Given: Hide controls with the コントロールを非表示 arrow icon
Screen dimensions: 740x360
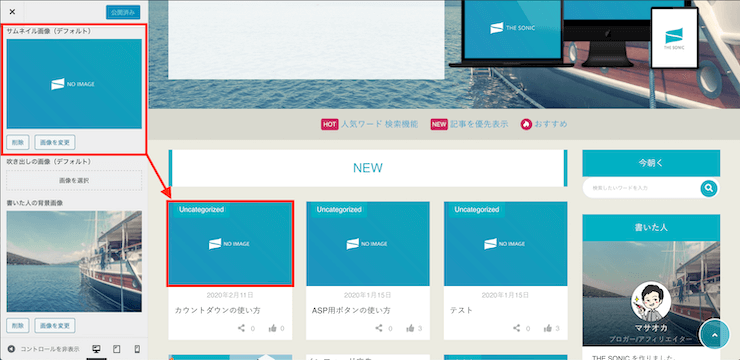Looking at the screenshot, I should point(11,349).
